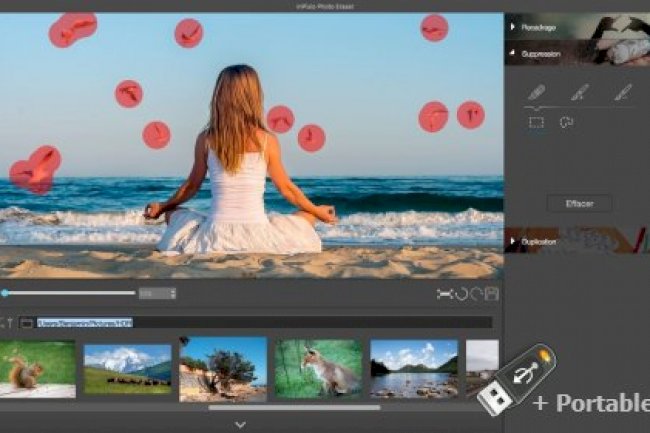Click the fit-to-window icon
The height and width of the screenshot is (433, 650).
445,294
